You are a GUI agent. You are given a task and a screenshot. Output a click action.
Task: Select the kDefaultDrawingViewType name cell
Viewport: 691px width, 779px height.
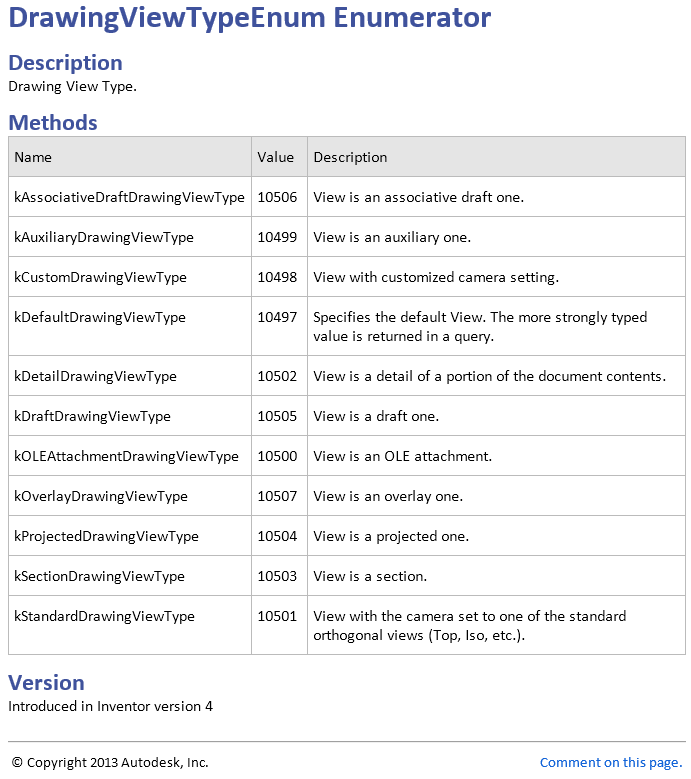100,317
